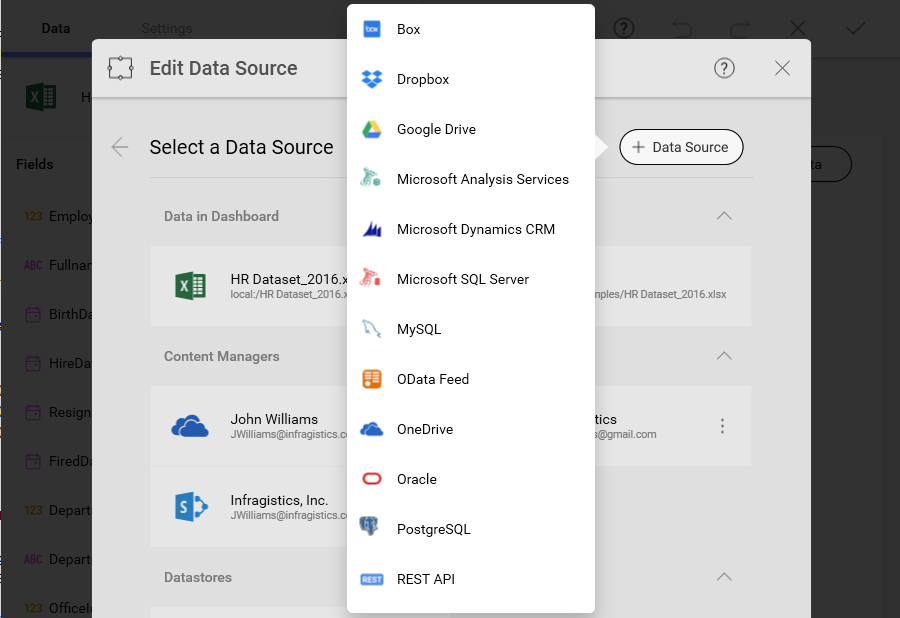Click the Microsoft Dynamics CRM icon

[x=372, y=229]
